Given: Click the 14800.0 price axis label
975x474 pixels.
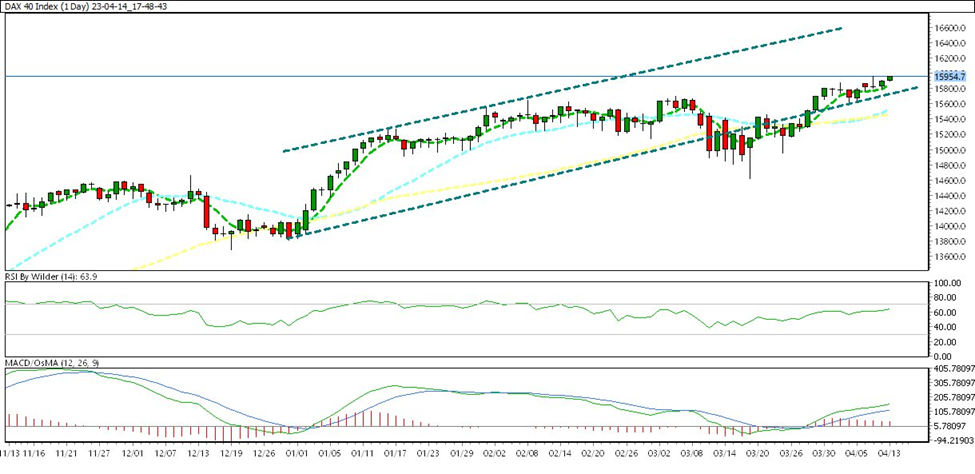Looking at the screenshot, I should coord(951,166).
